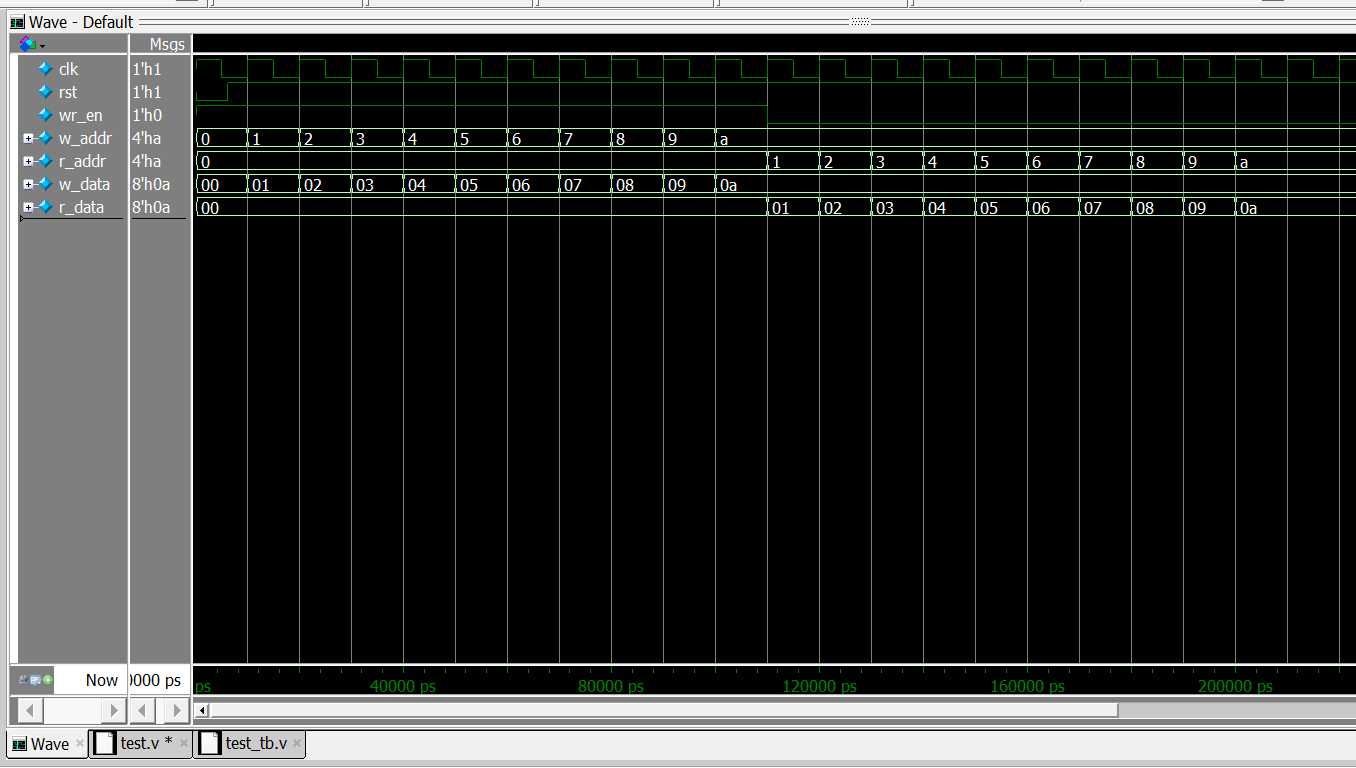1356x768 pixels.
Task: Click the Now time value in ps
Action: pos(157,680)
